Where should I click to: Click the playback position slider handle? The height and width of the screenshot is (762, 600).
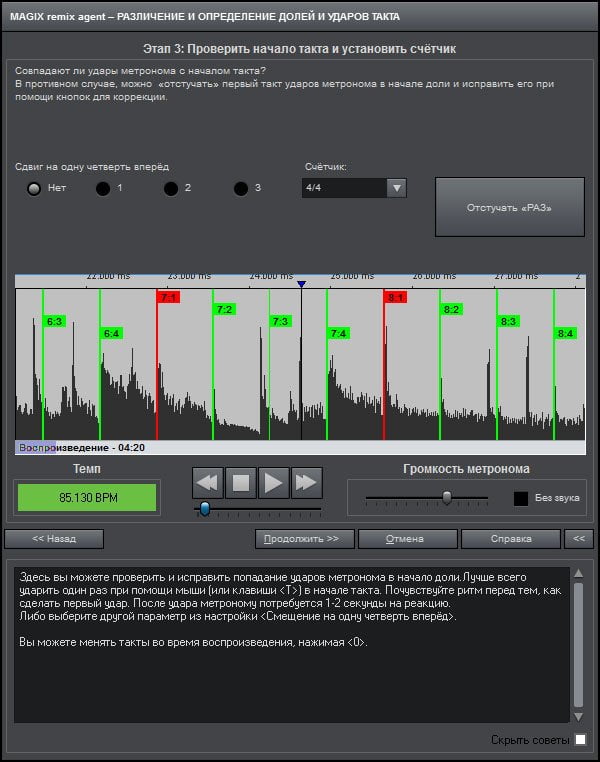coord(205,509)
